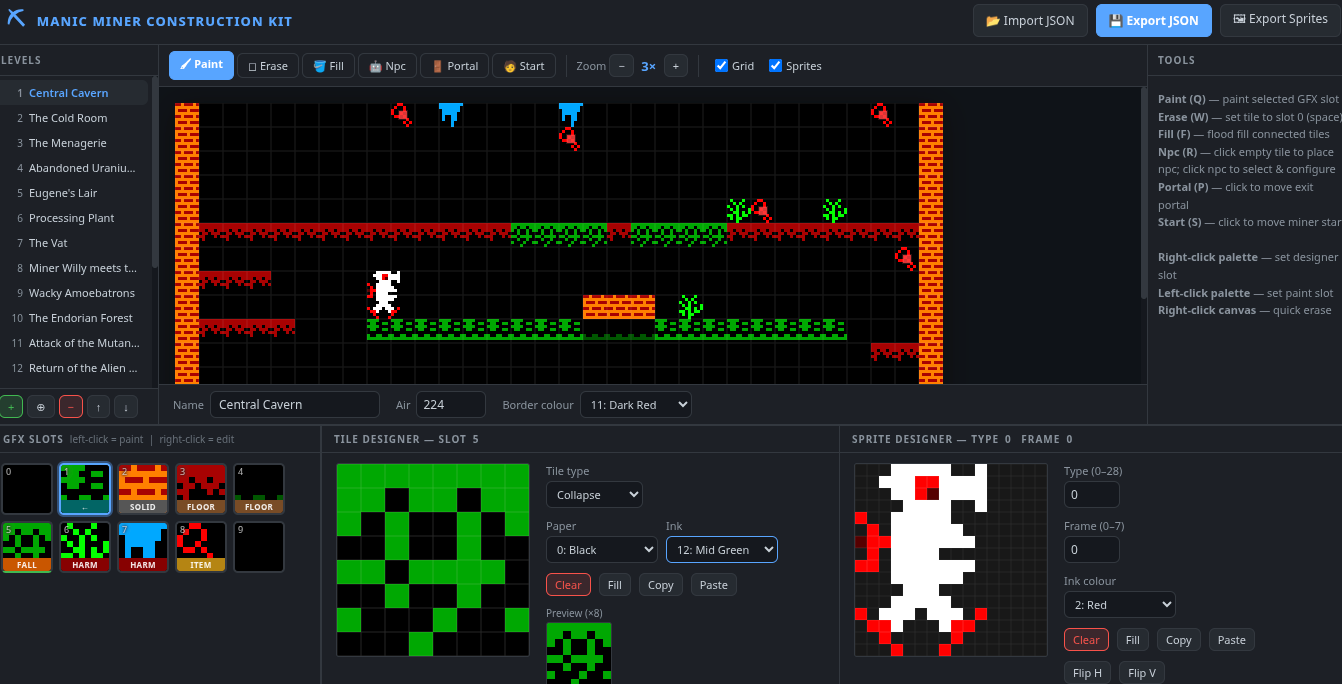Add a new level with green plus

click(x=12, y=407)
